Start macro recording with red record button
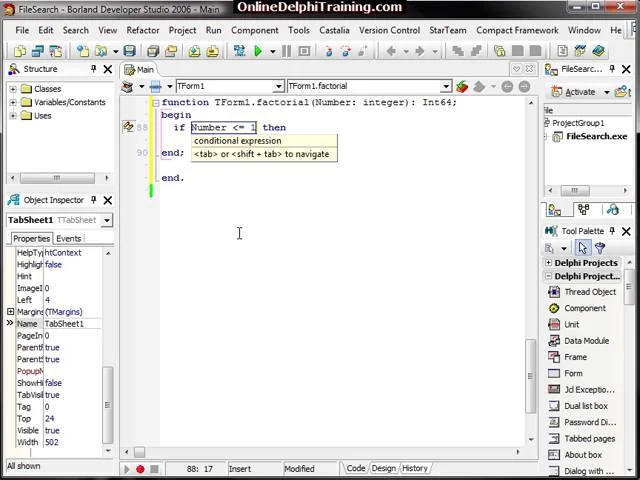Image resolution: width=640 pixels, height=480 pixels. [140, 469]
